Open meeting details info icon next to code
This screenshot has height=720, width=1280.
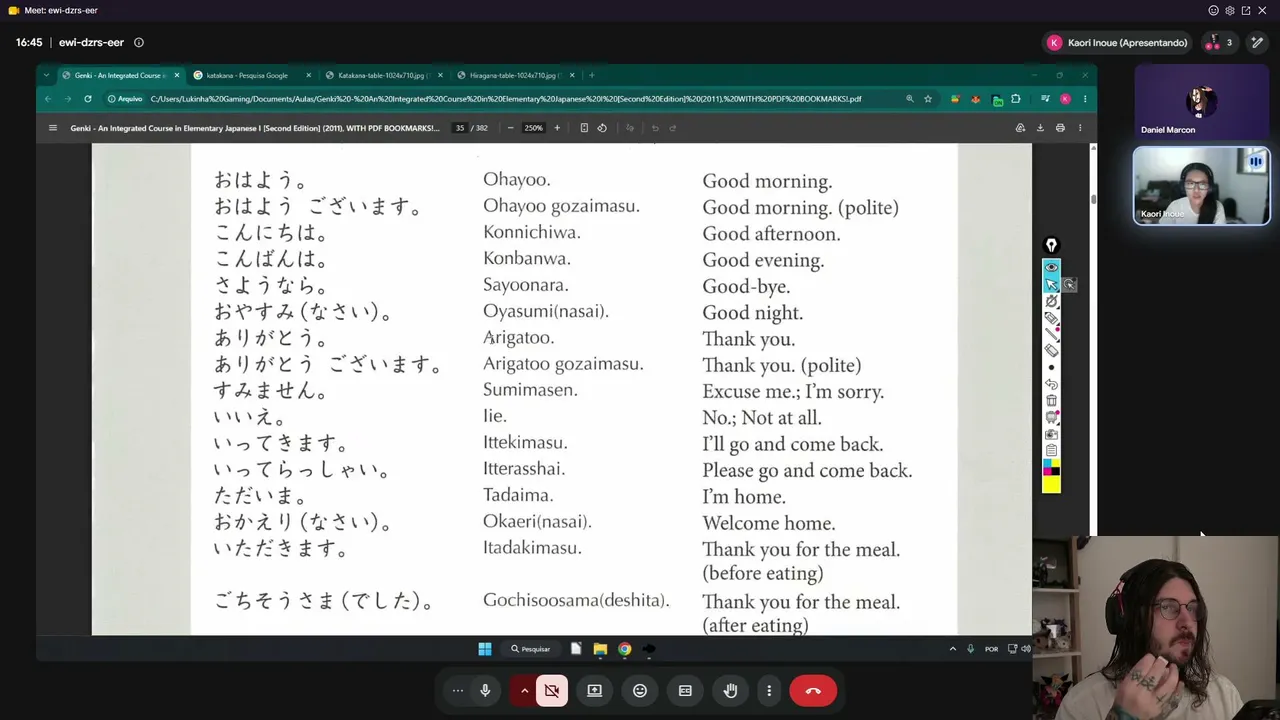tap(139, 43)
